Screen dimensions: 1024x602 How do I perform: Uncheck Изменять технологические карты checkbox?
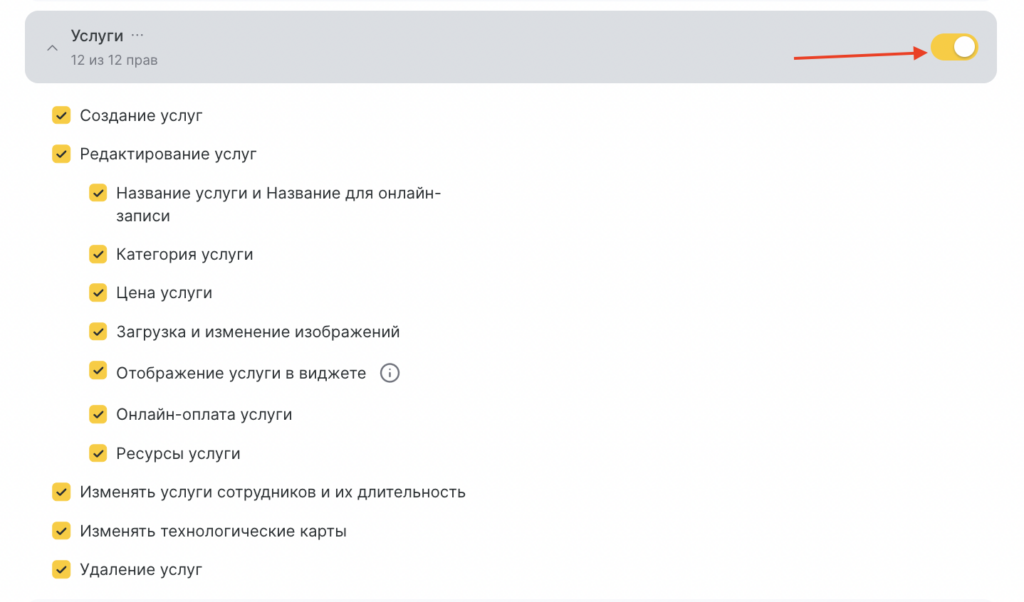62,531
